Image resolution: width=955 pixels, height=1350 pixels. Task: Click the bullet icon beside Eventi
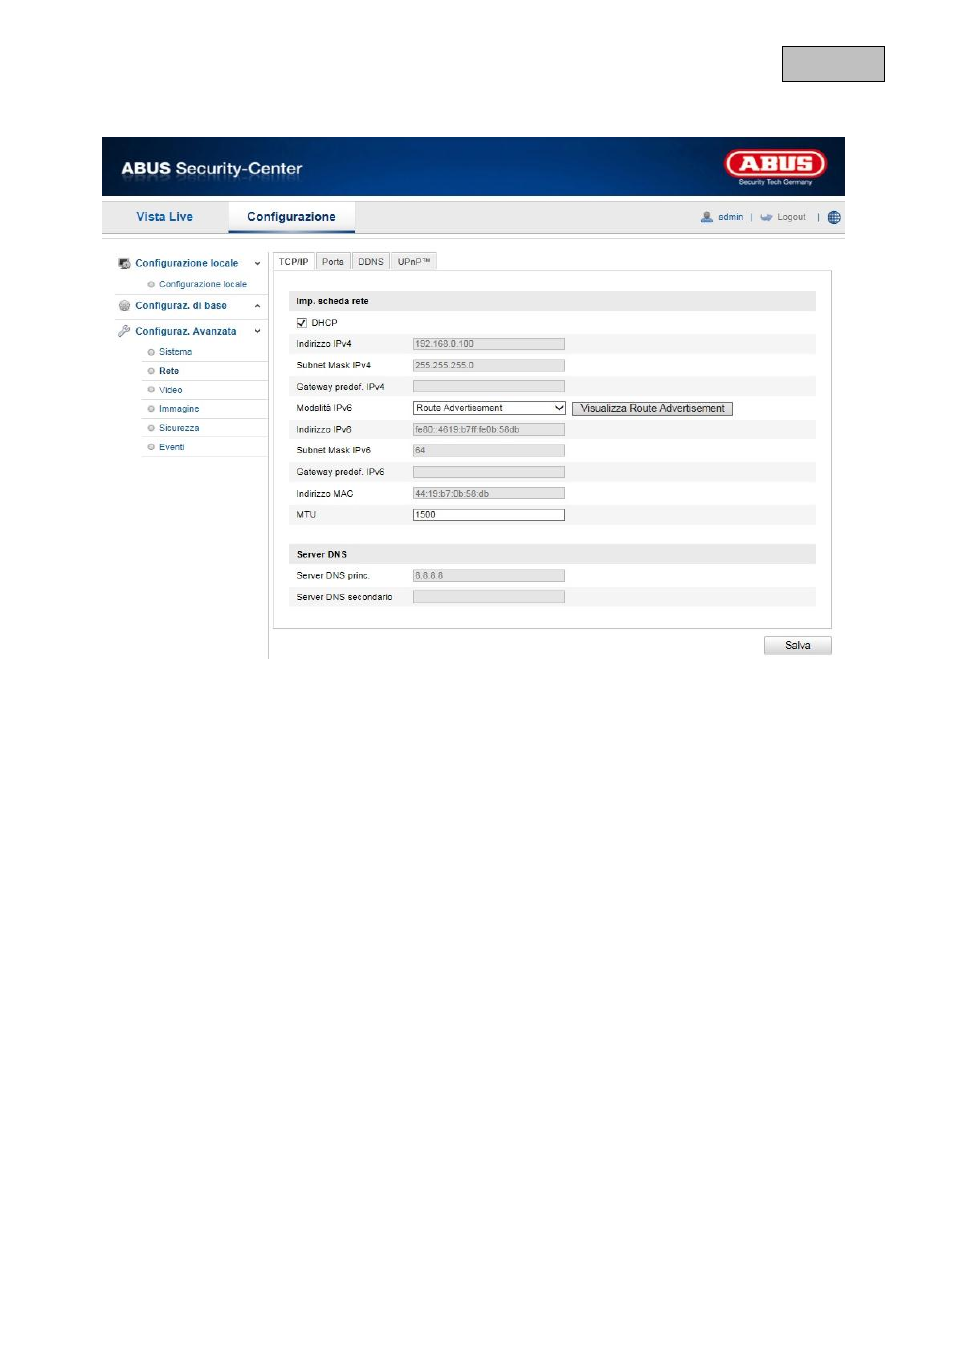pos(151,447)
